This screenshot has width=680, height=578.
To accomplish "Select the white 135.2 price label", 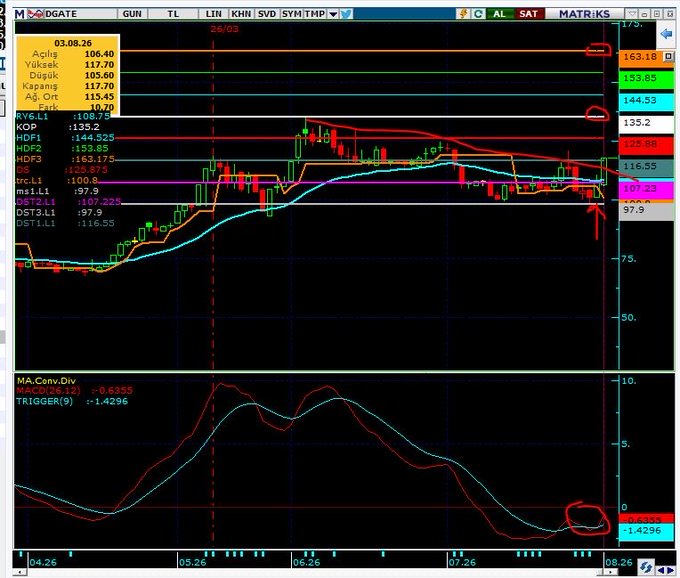I will [x=646, y=123].
